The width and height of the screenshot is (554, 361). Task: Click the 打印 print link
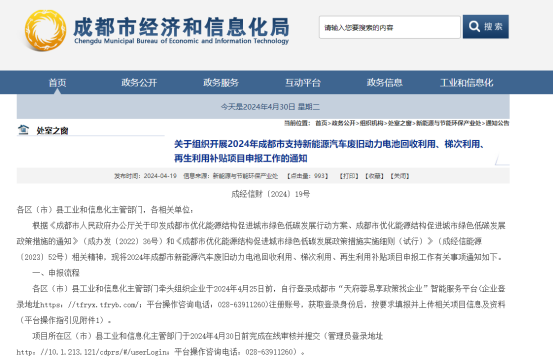349,176
